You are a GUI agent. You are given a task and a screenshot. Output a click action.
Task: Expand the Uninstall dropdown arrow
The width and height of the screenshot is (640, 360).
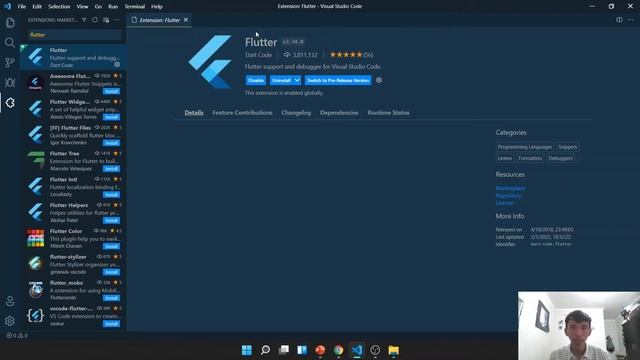[x=297, y=80]
